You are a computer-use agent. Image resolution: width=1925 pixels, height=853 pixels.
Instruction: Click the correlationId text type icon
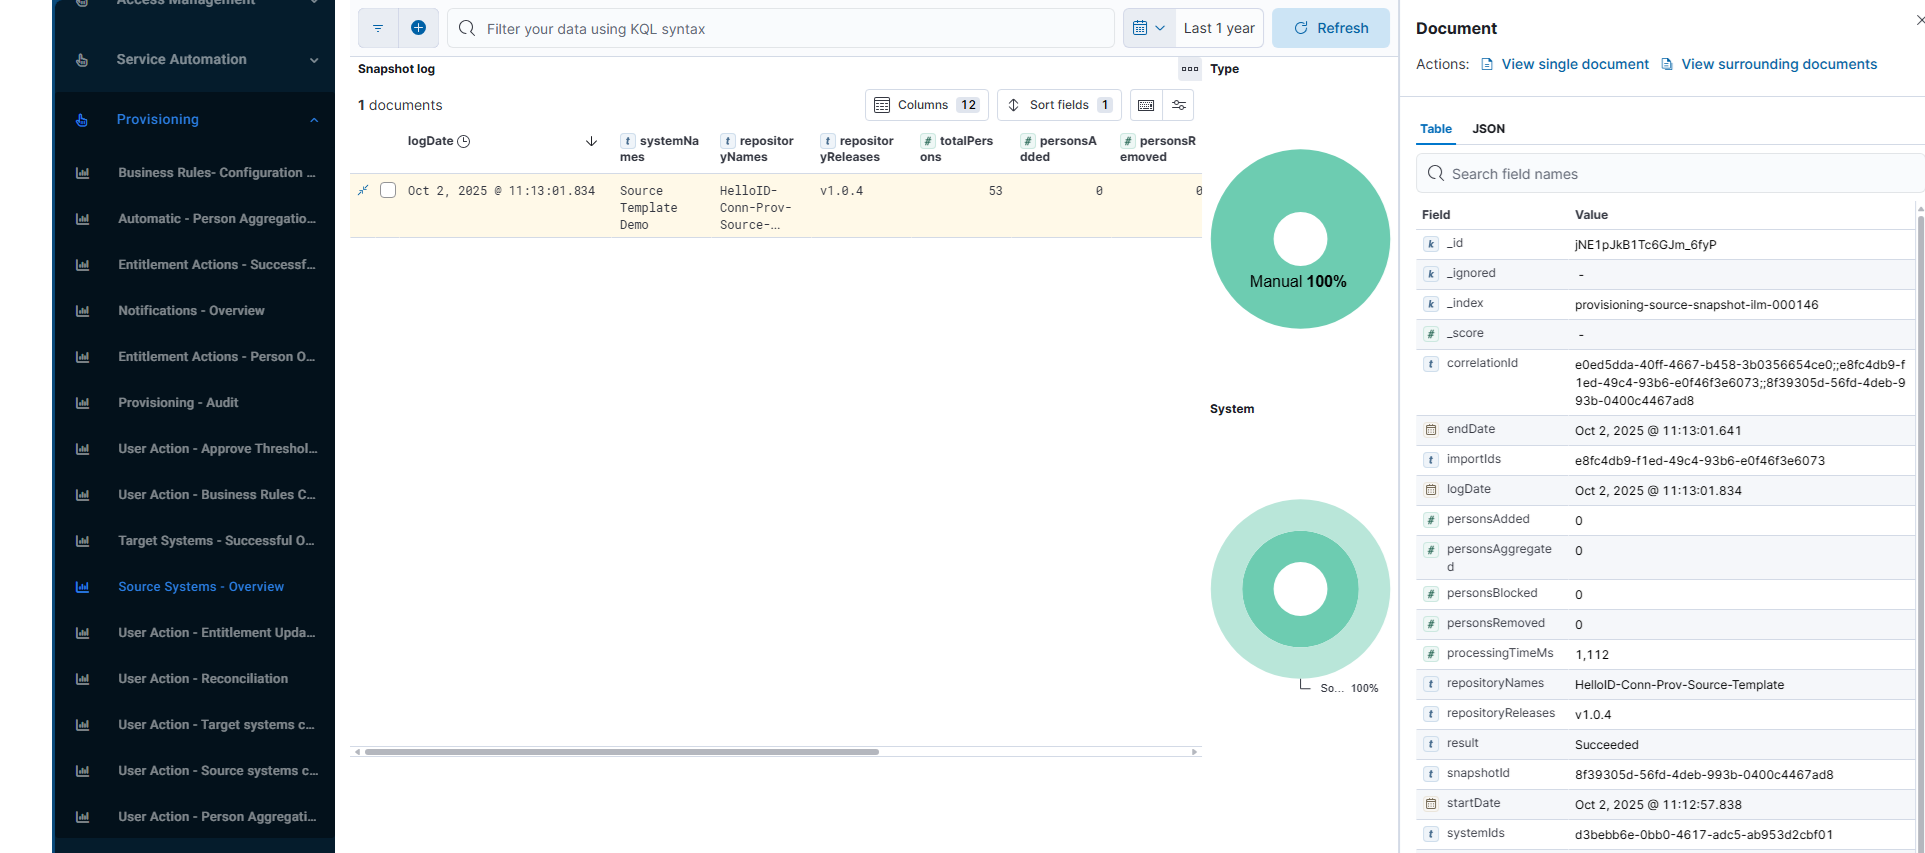[x=1431, y=364]
